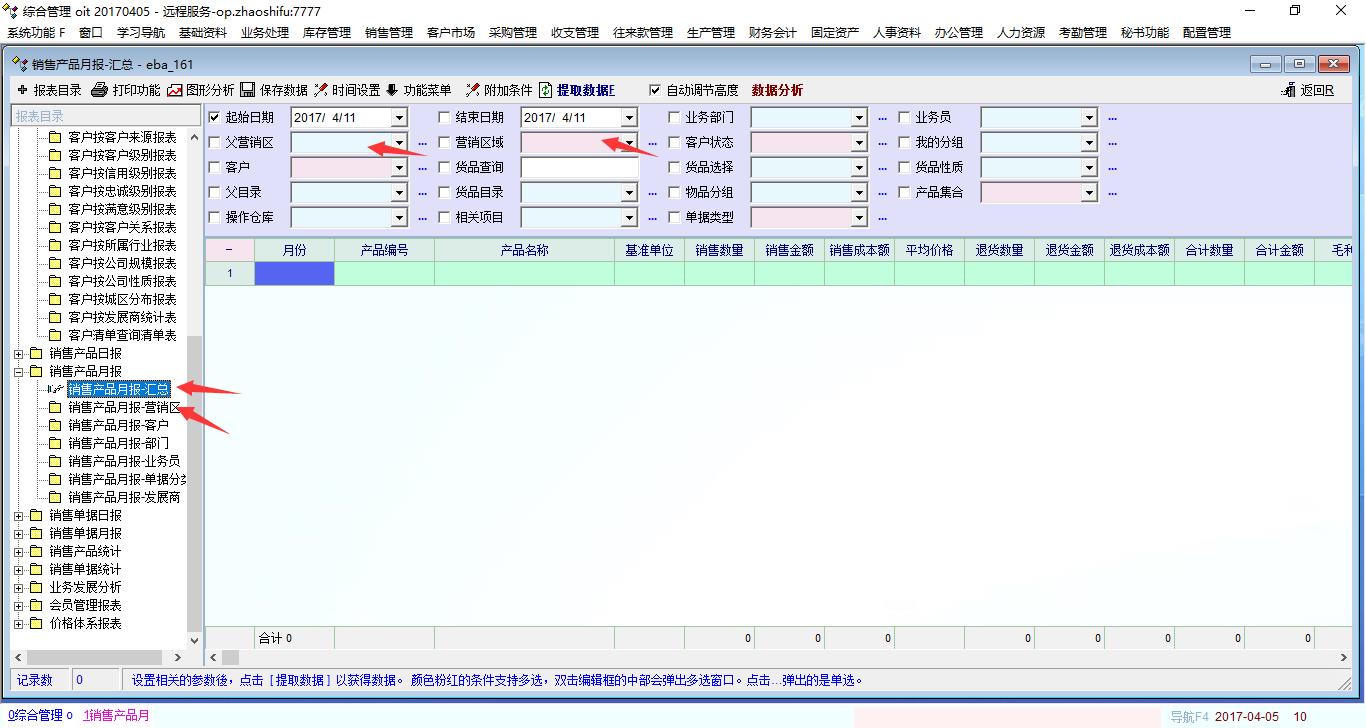Open 图形分析 chart icon
The image size is (1366, 728).
click(175, 90)
